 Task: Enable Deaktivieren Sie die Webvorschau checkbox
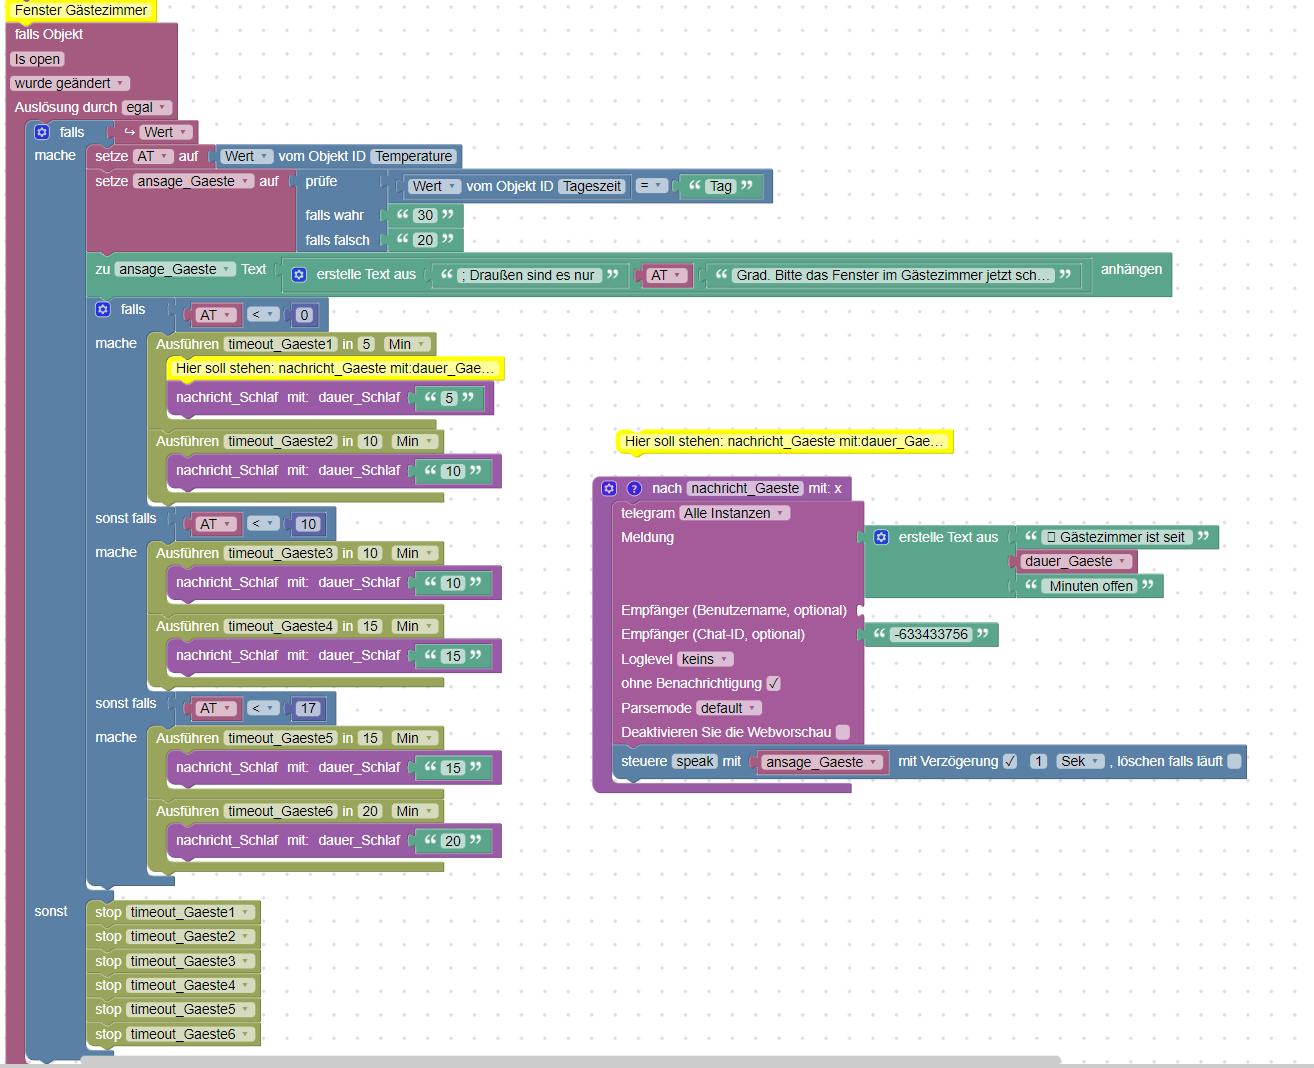pyautogui.click(x=843, y=732)
